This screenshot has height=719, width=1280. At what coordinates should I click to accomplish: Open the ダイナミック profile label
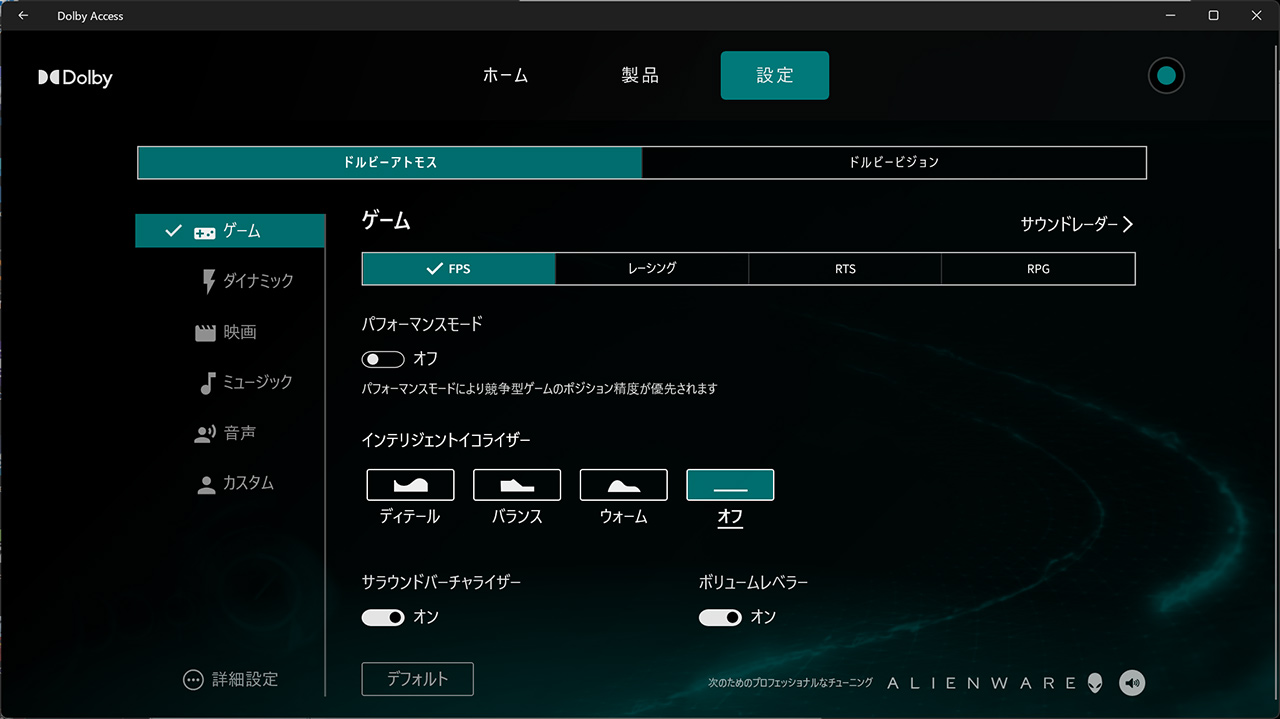[x=258, y=282]
